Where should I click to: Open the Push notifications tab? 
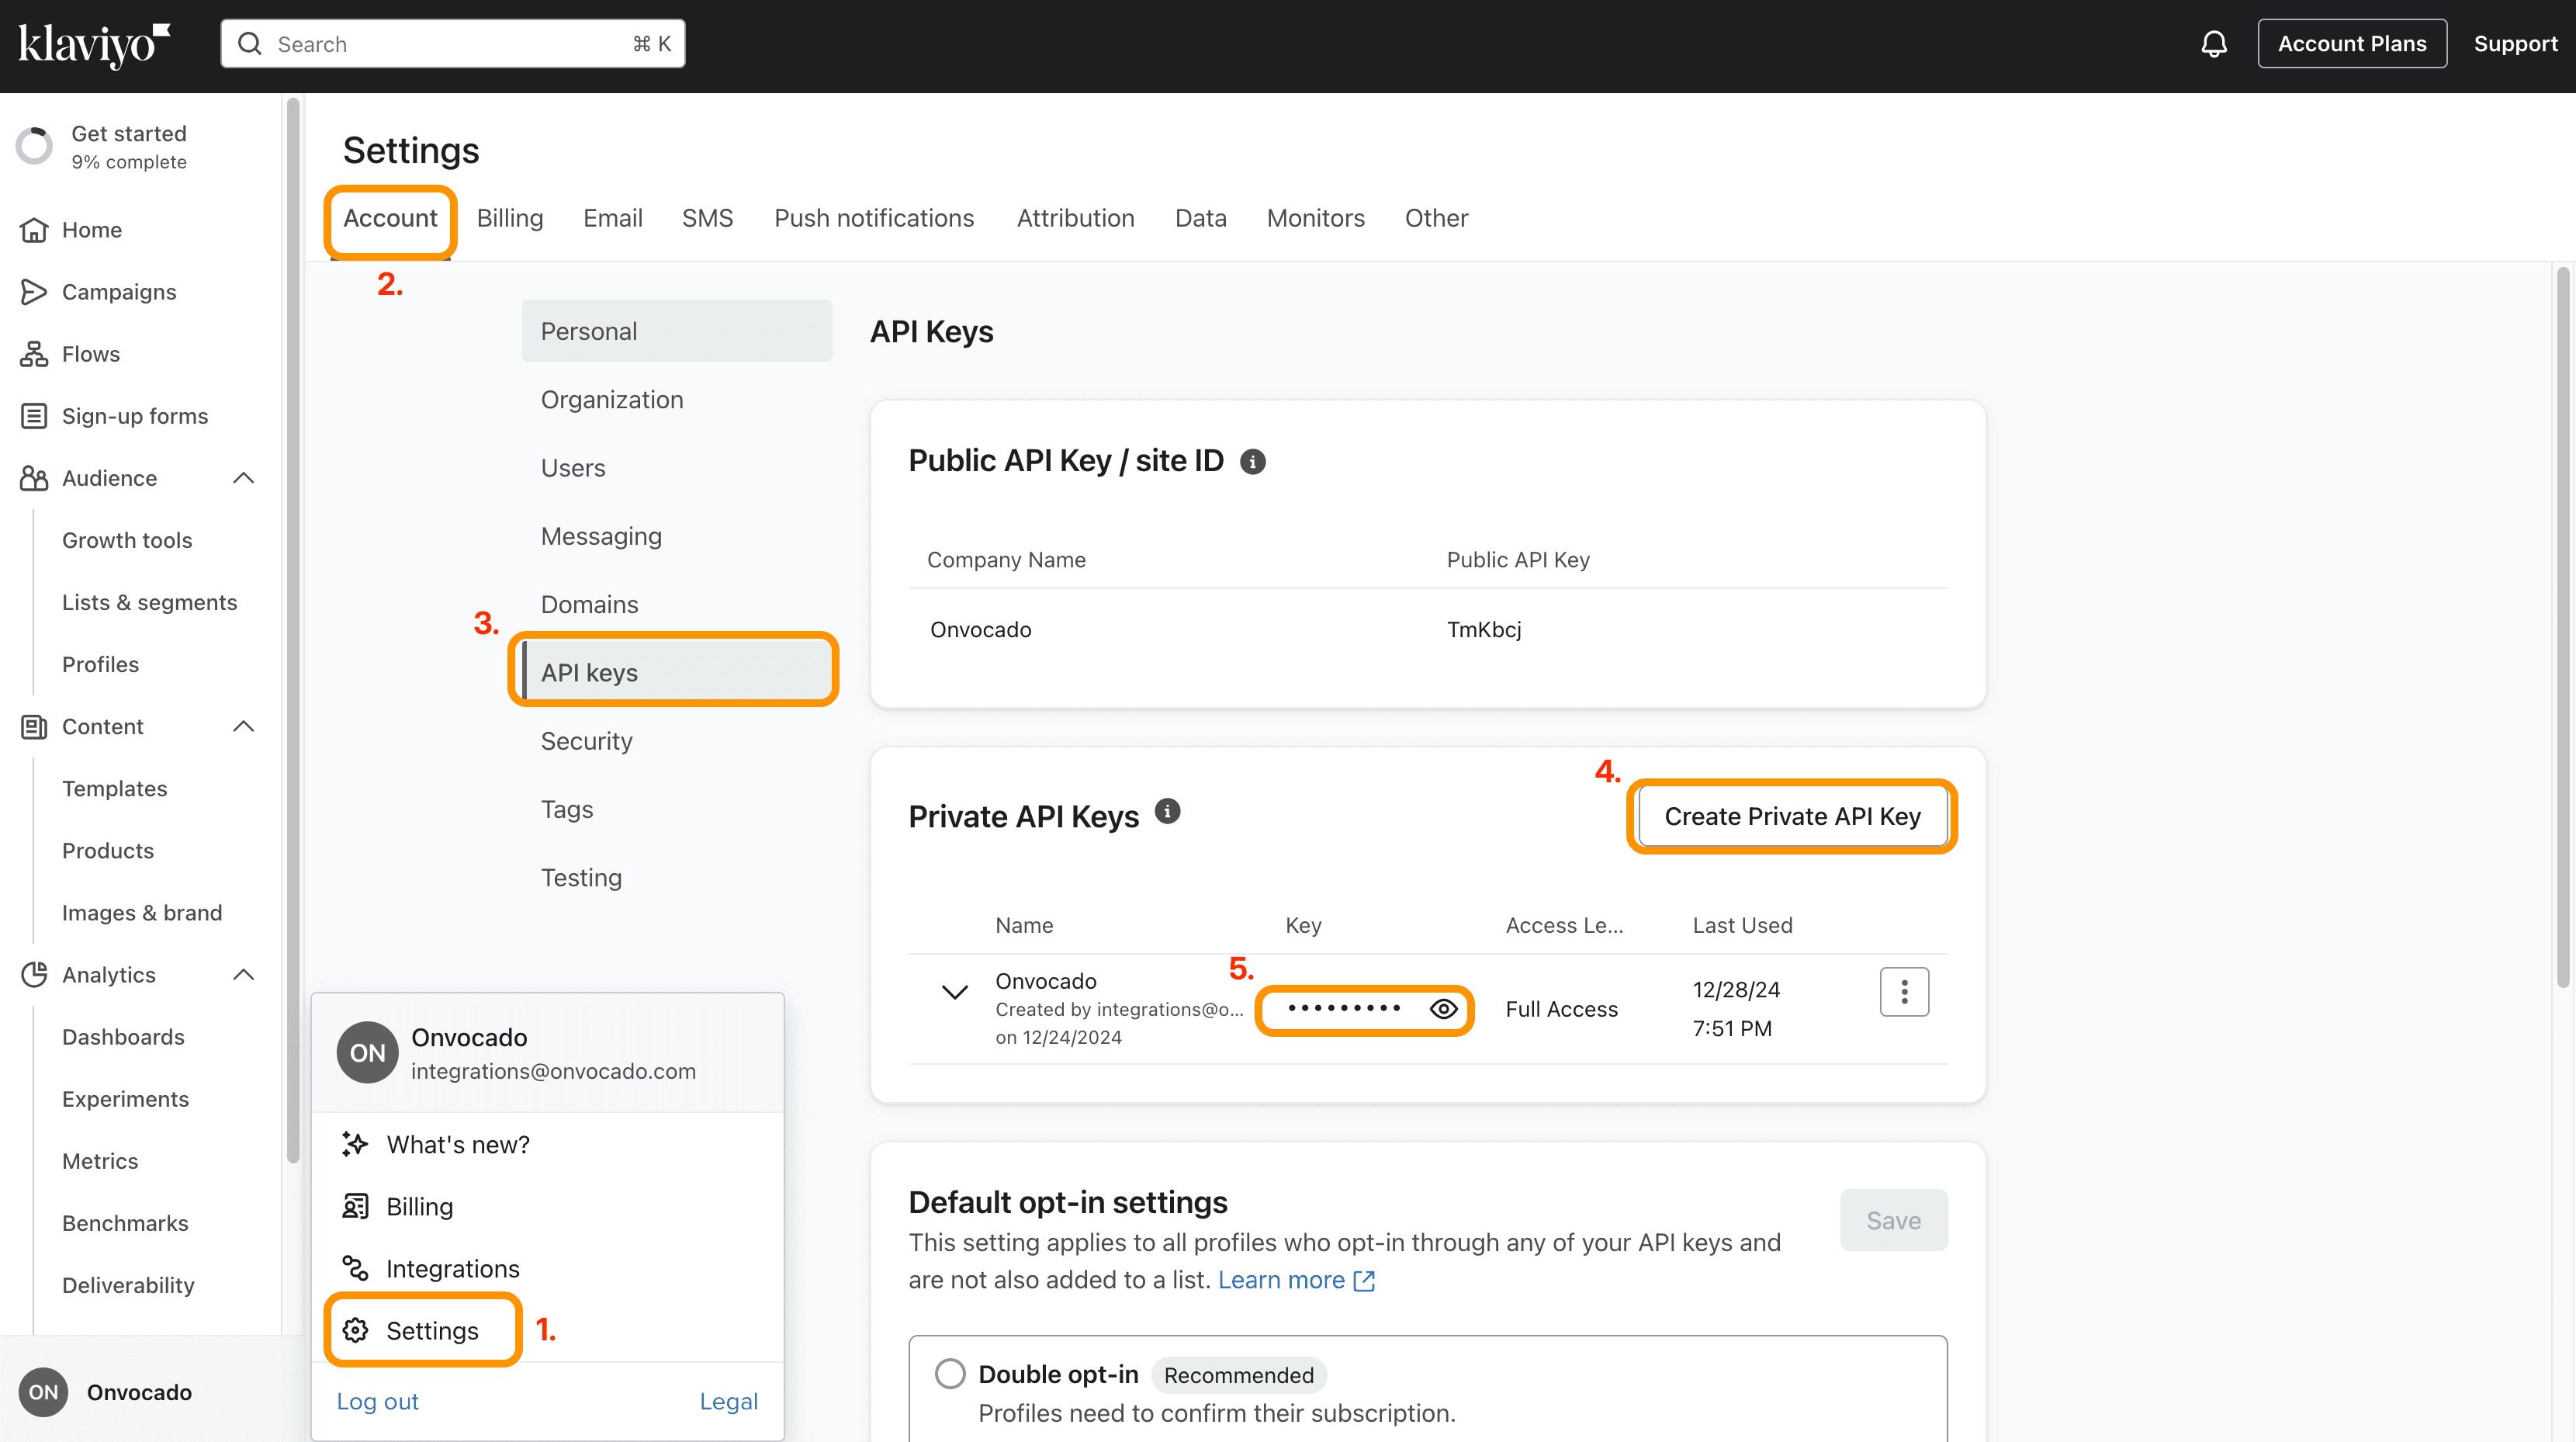[x=874, y=218]
